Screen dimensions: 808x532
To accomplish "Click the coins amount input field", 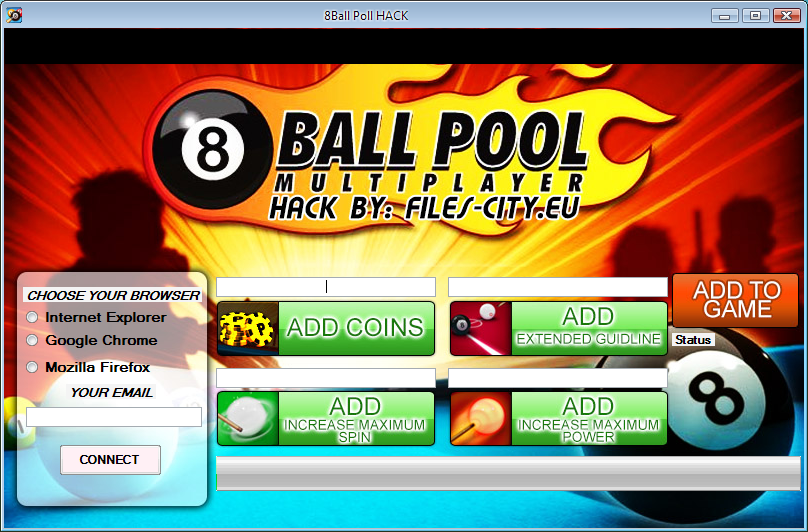I will point(326,287).
